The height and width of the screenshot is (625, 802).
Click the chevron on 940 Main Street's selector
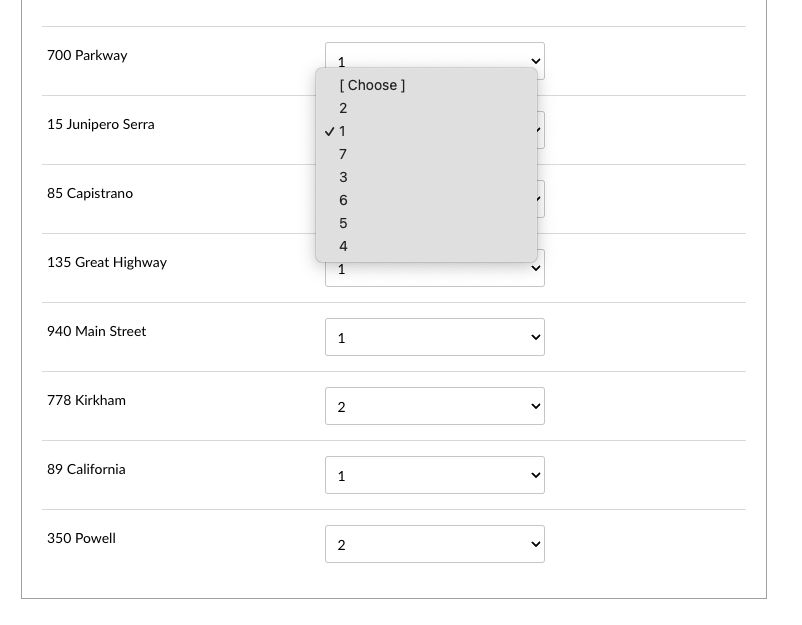536,337
